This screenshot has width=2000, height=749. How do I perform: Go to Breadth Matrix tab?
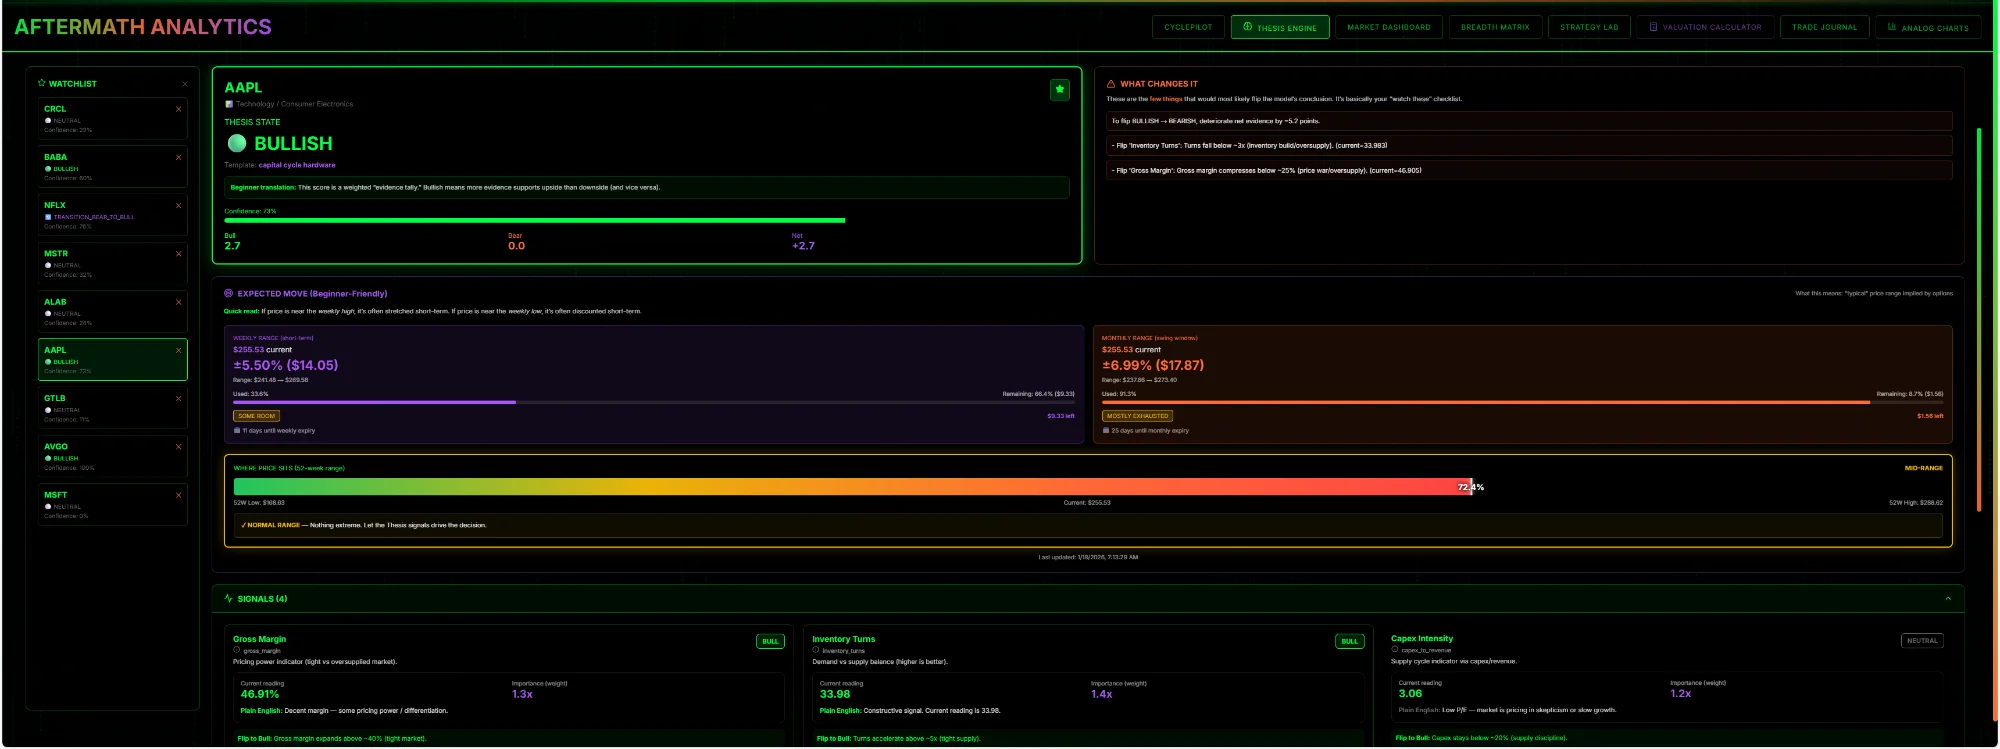point(1495,27)
